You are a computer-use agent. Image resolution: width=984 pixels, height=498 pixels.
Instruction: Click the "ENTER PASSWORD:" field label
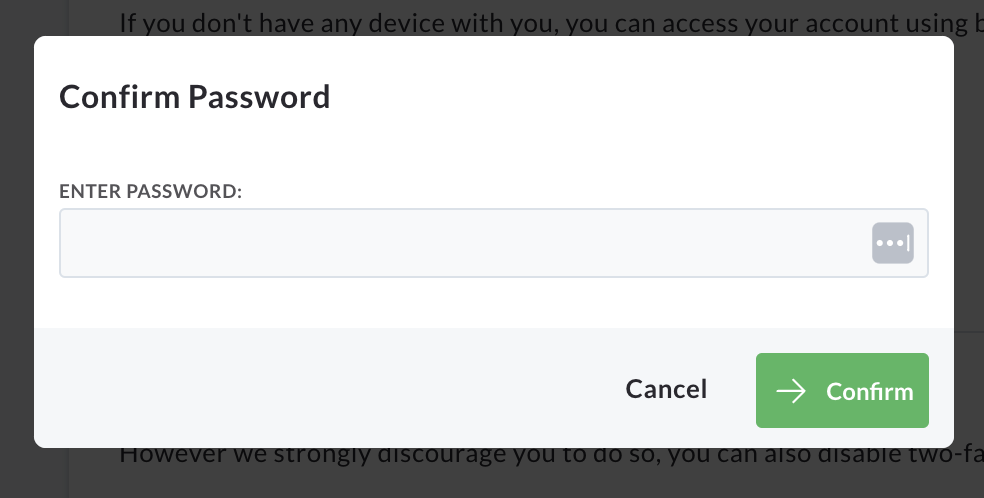click(x=151, y=191)
